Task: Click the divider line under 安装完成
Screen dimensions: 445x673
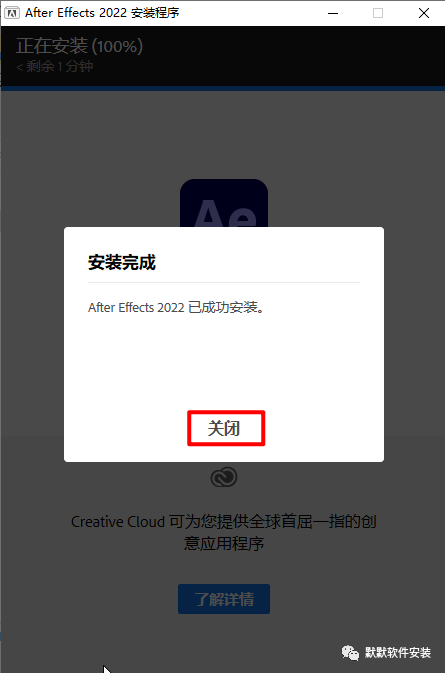Action: click(224, 282)
